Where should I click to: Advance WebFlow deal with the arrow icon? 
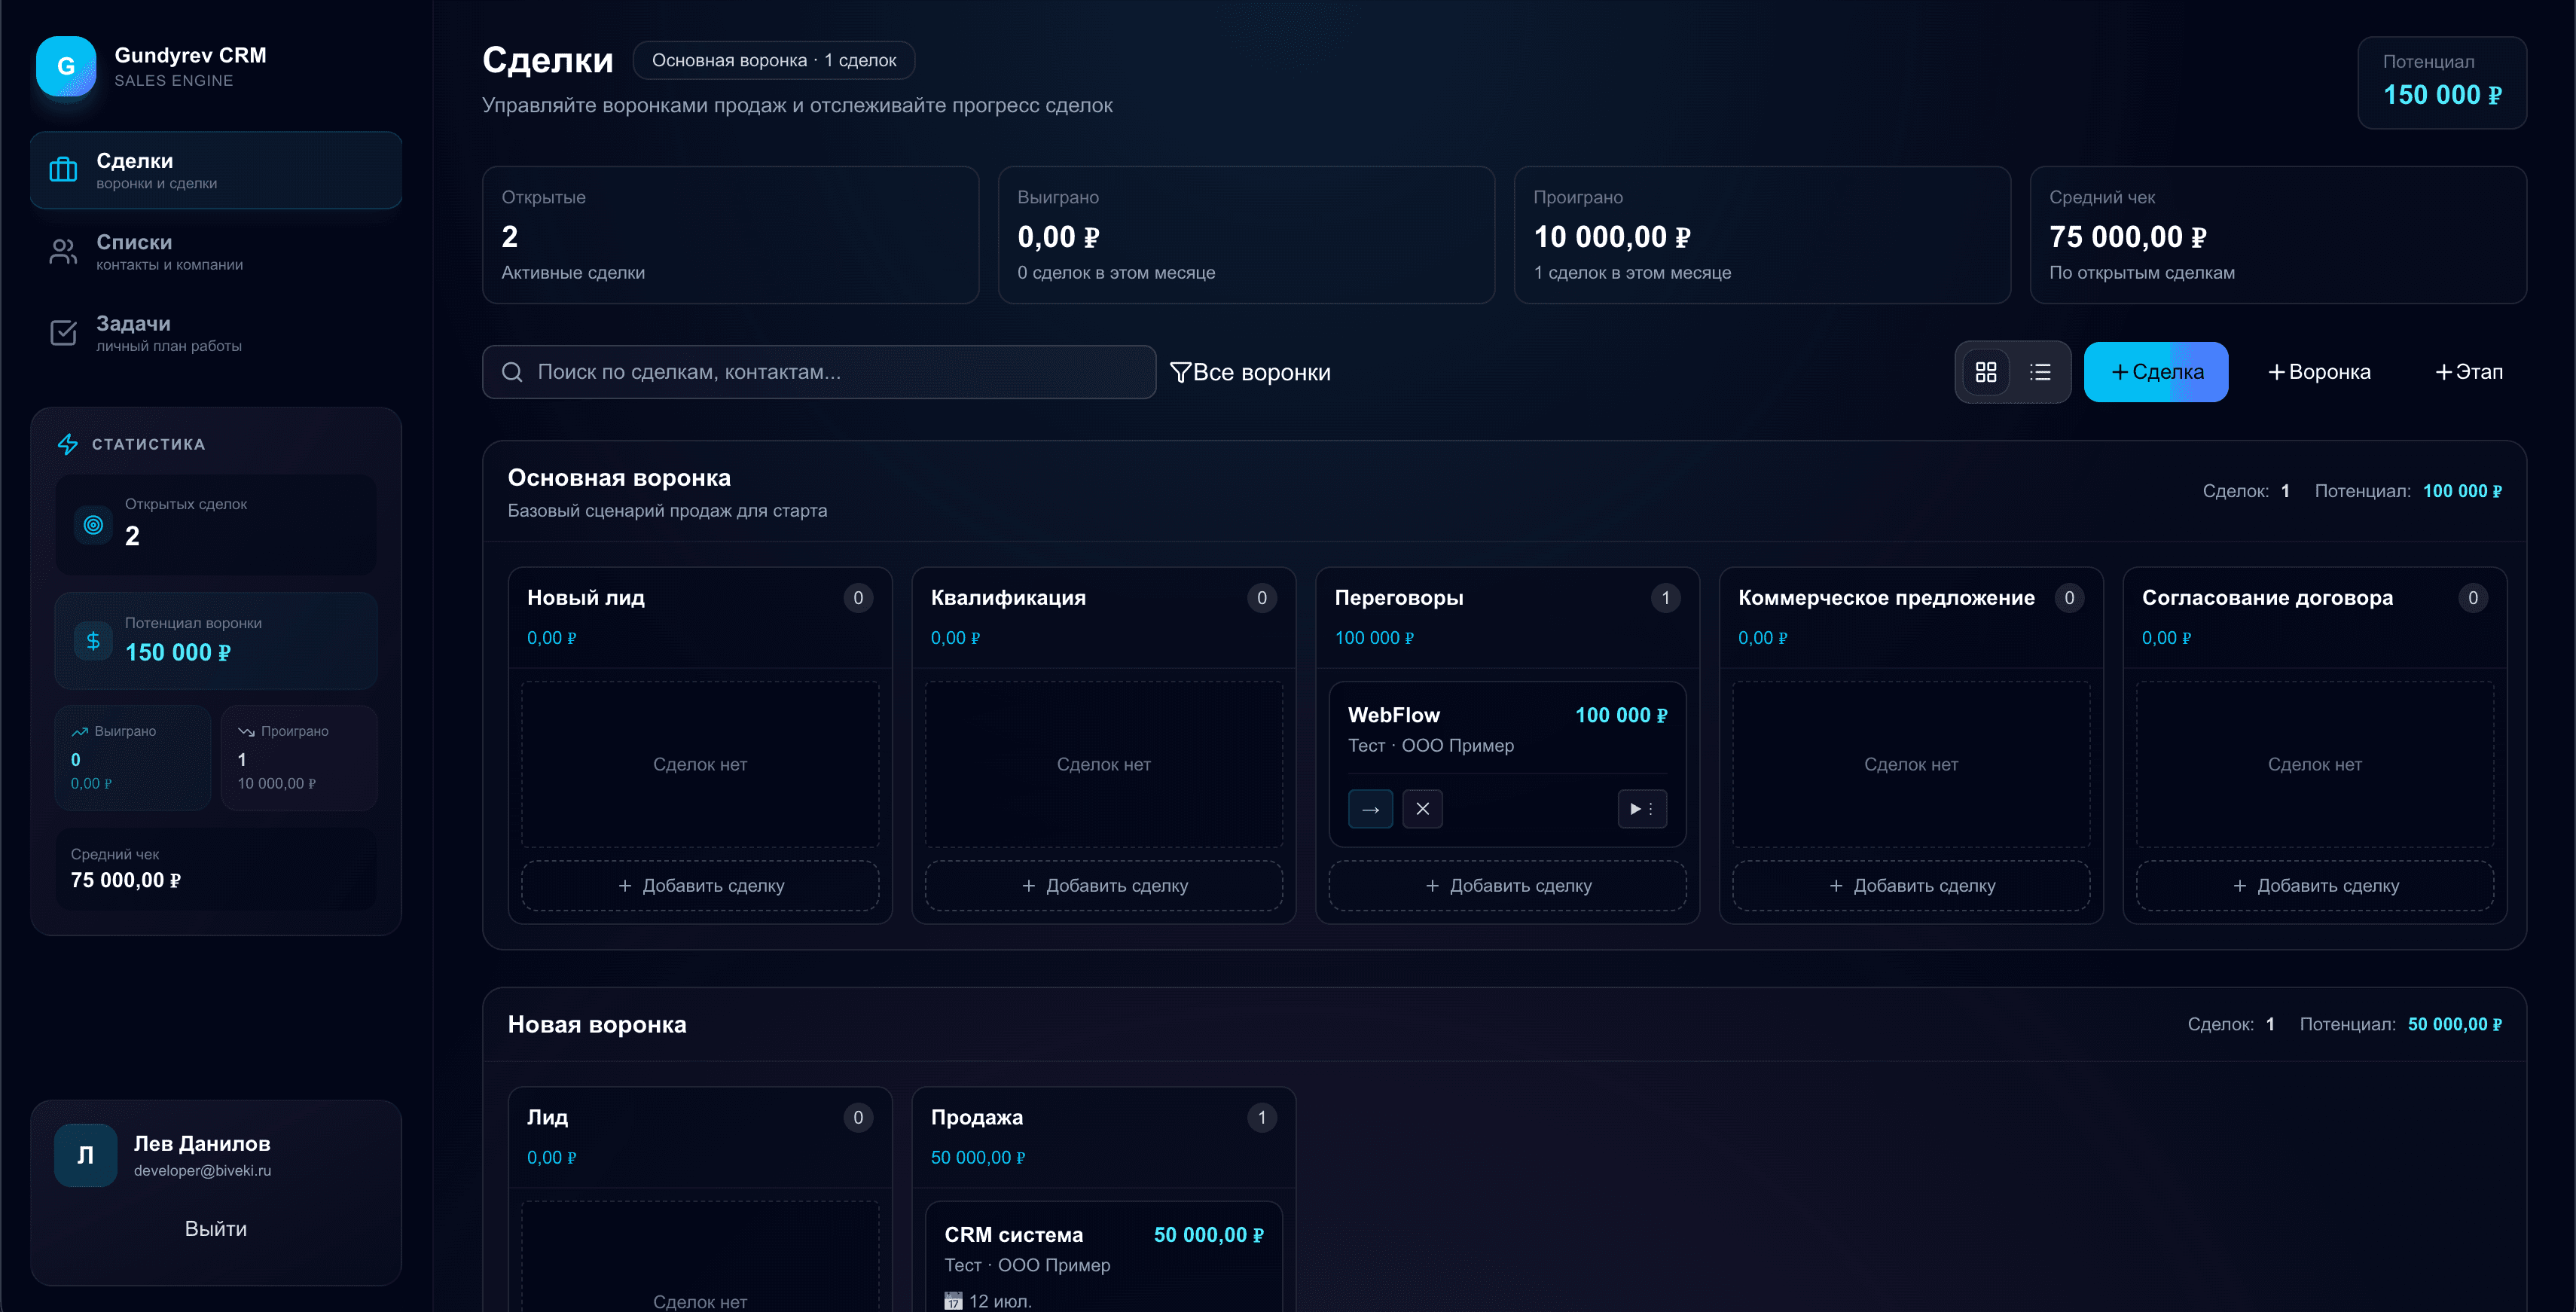pos(1371,808)
